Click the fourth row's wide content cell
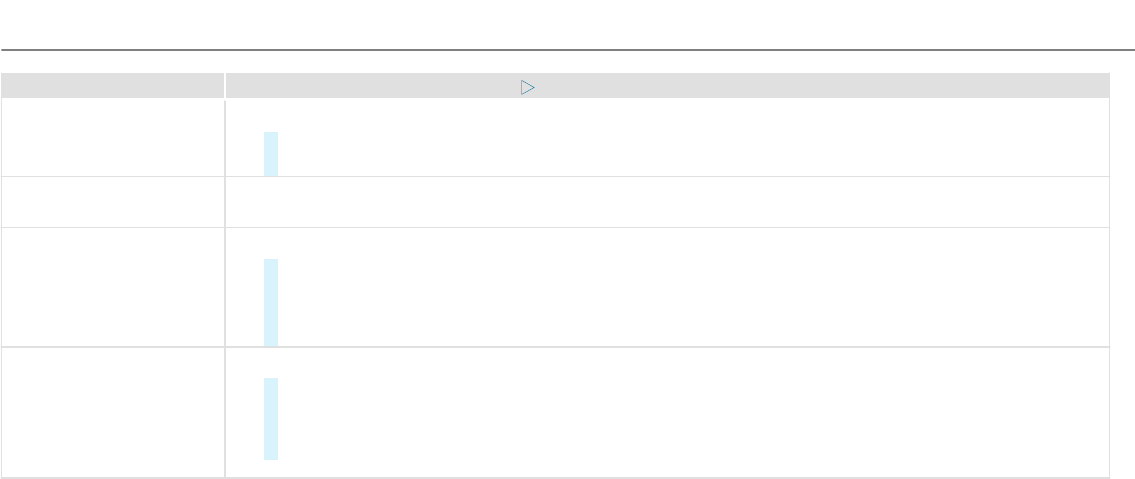The width and height of the screenshot is (1135, 479). coord(680,412)
